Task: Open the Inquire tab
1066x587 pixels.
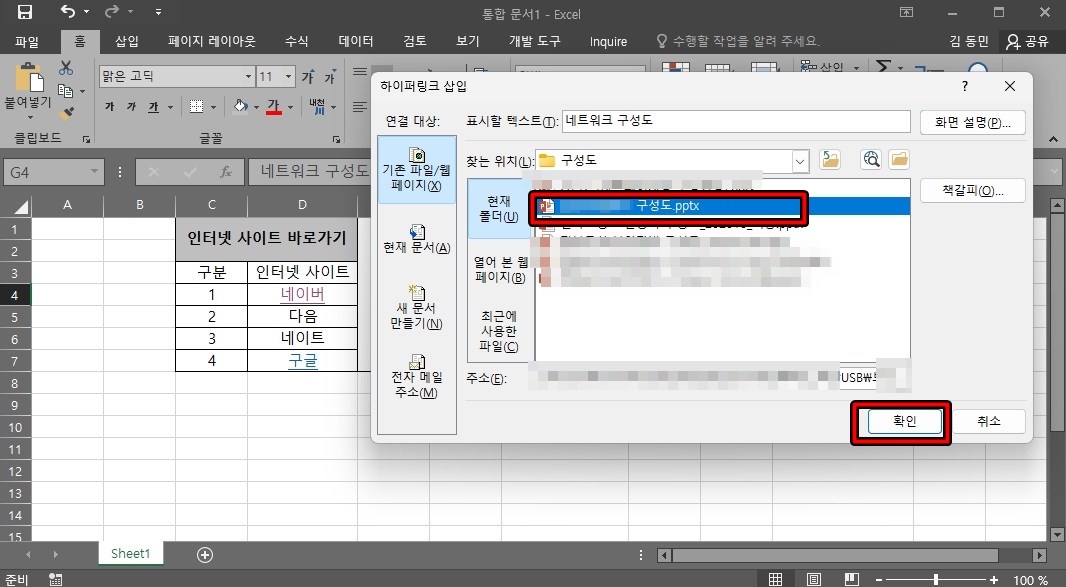Action: point(608,41)
